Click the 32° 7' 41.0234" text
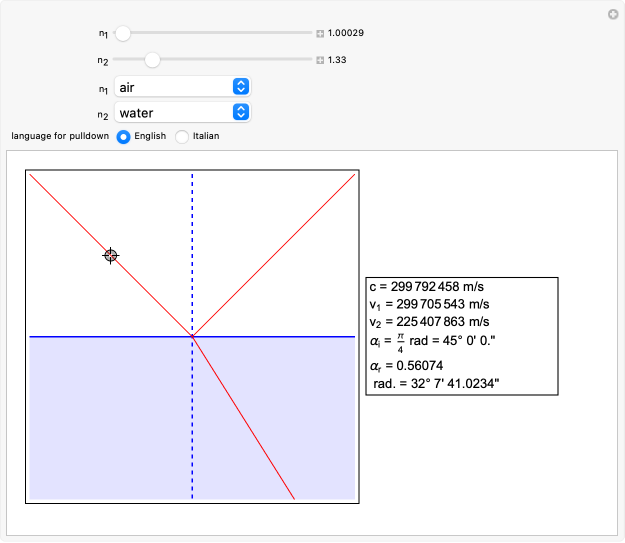 (x=455, y=384)
